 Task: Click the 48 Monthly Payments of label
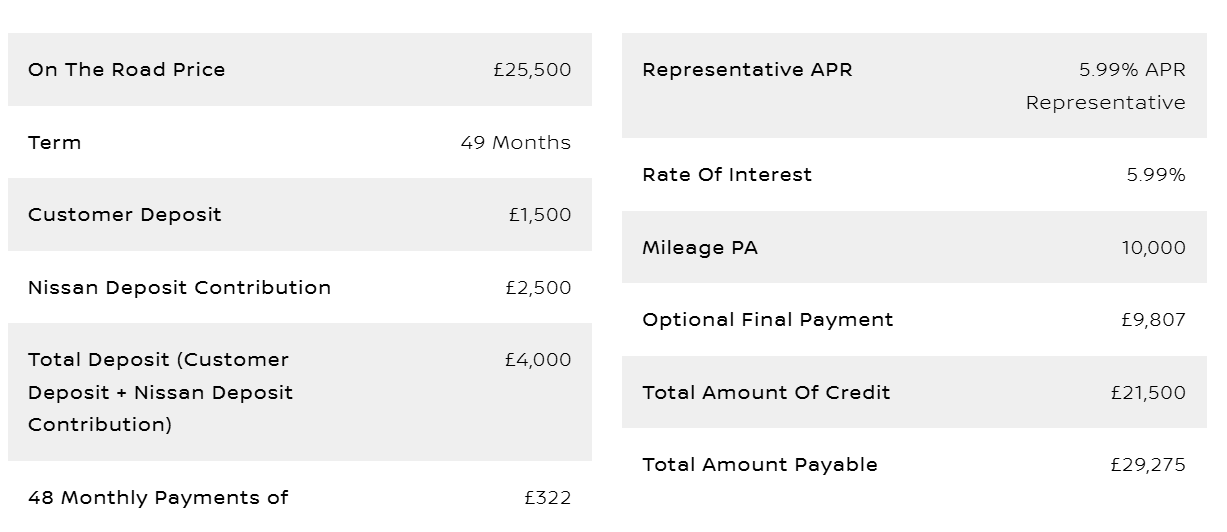click(158, 498)
